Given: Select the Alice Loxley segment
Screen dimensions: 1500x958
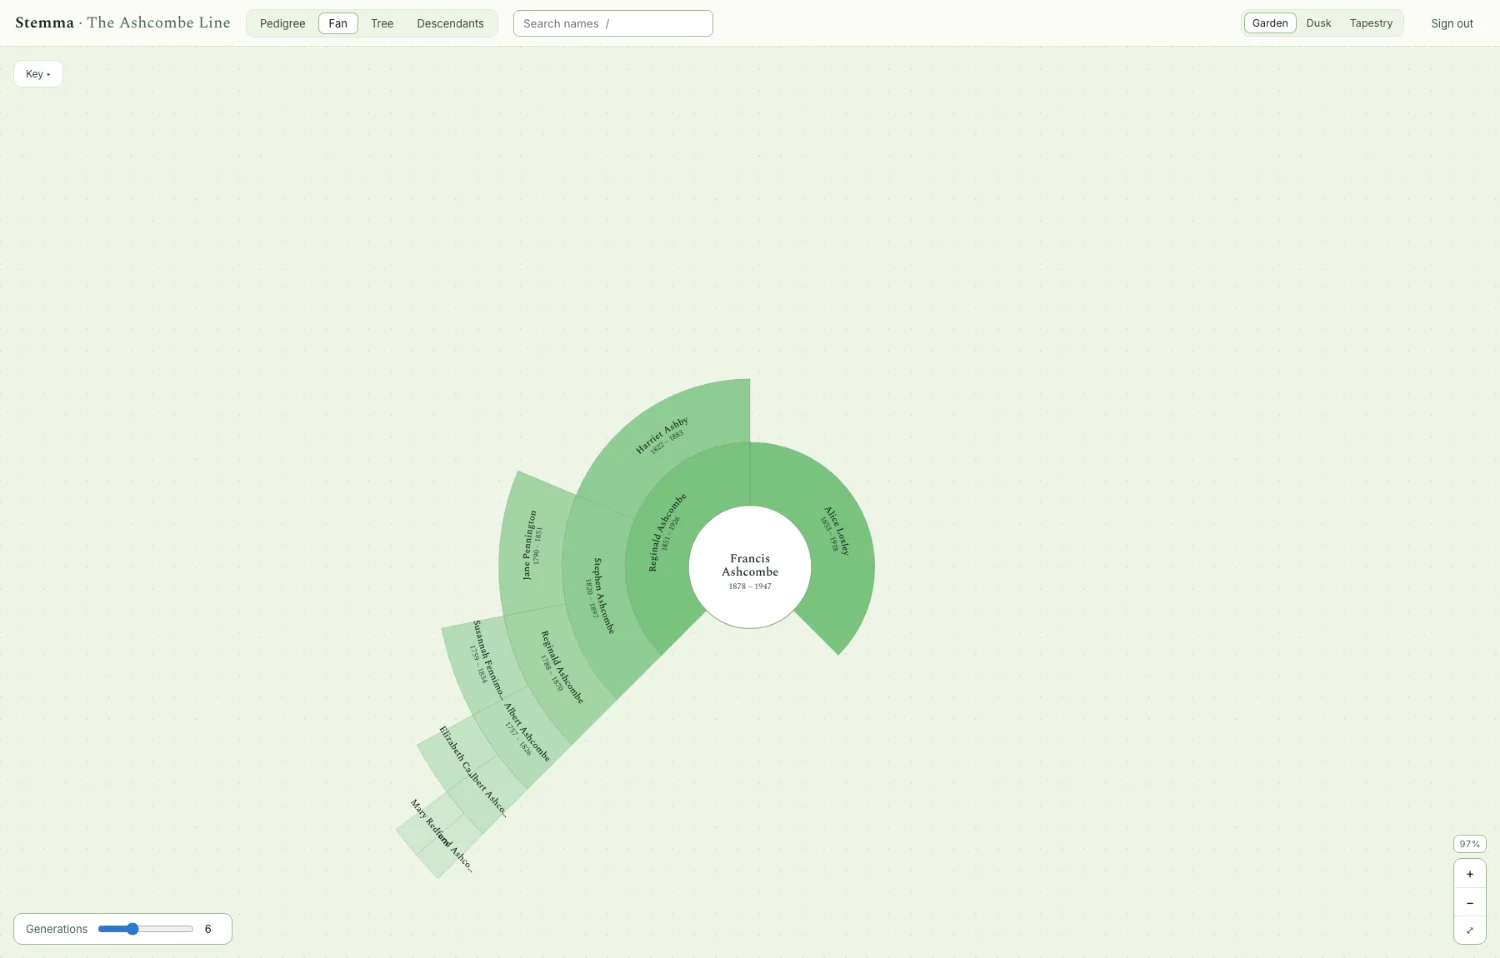Looking at the screenshot, I should pos(838,530).
